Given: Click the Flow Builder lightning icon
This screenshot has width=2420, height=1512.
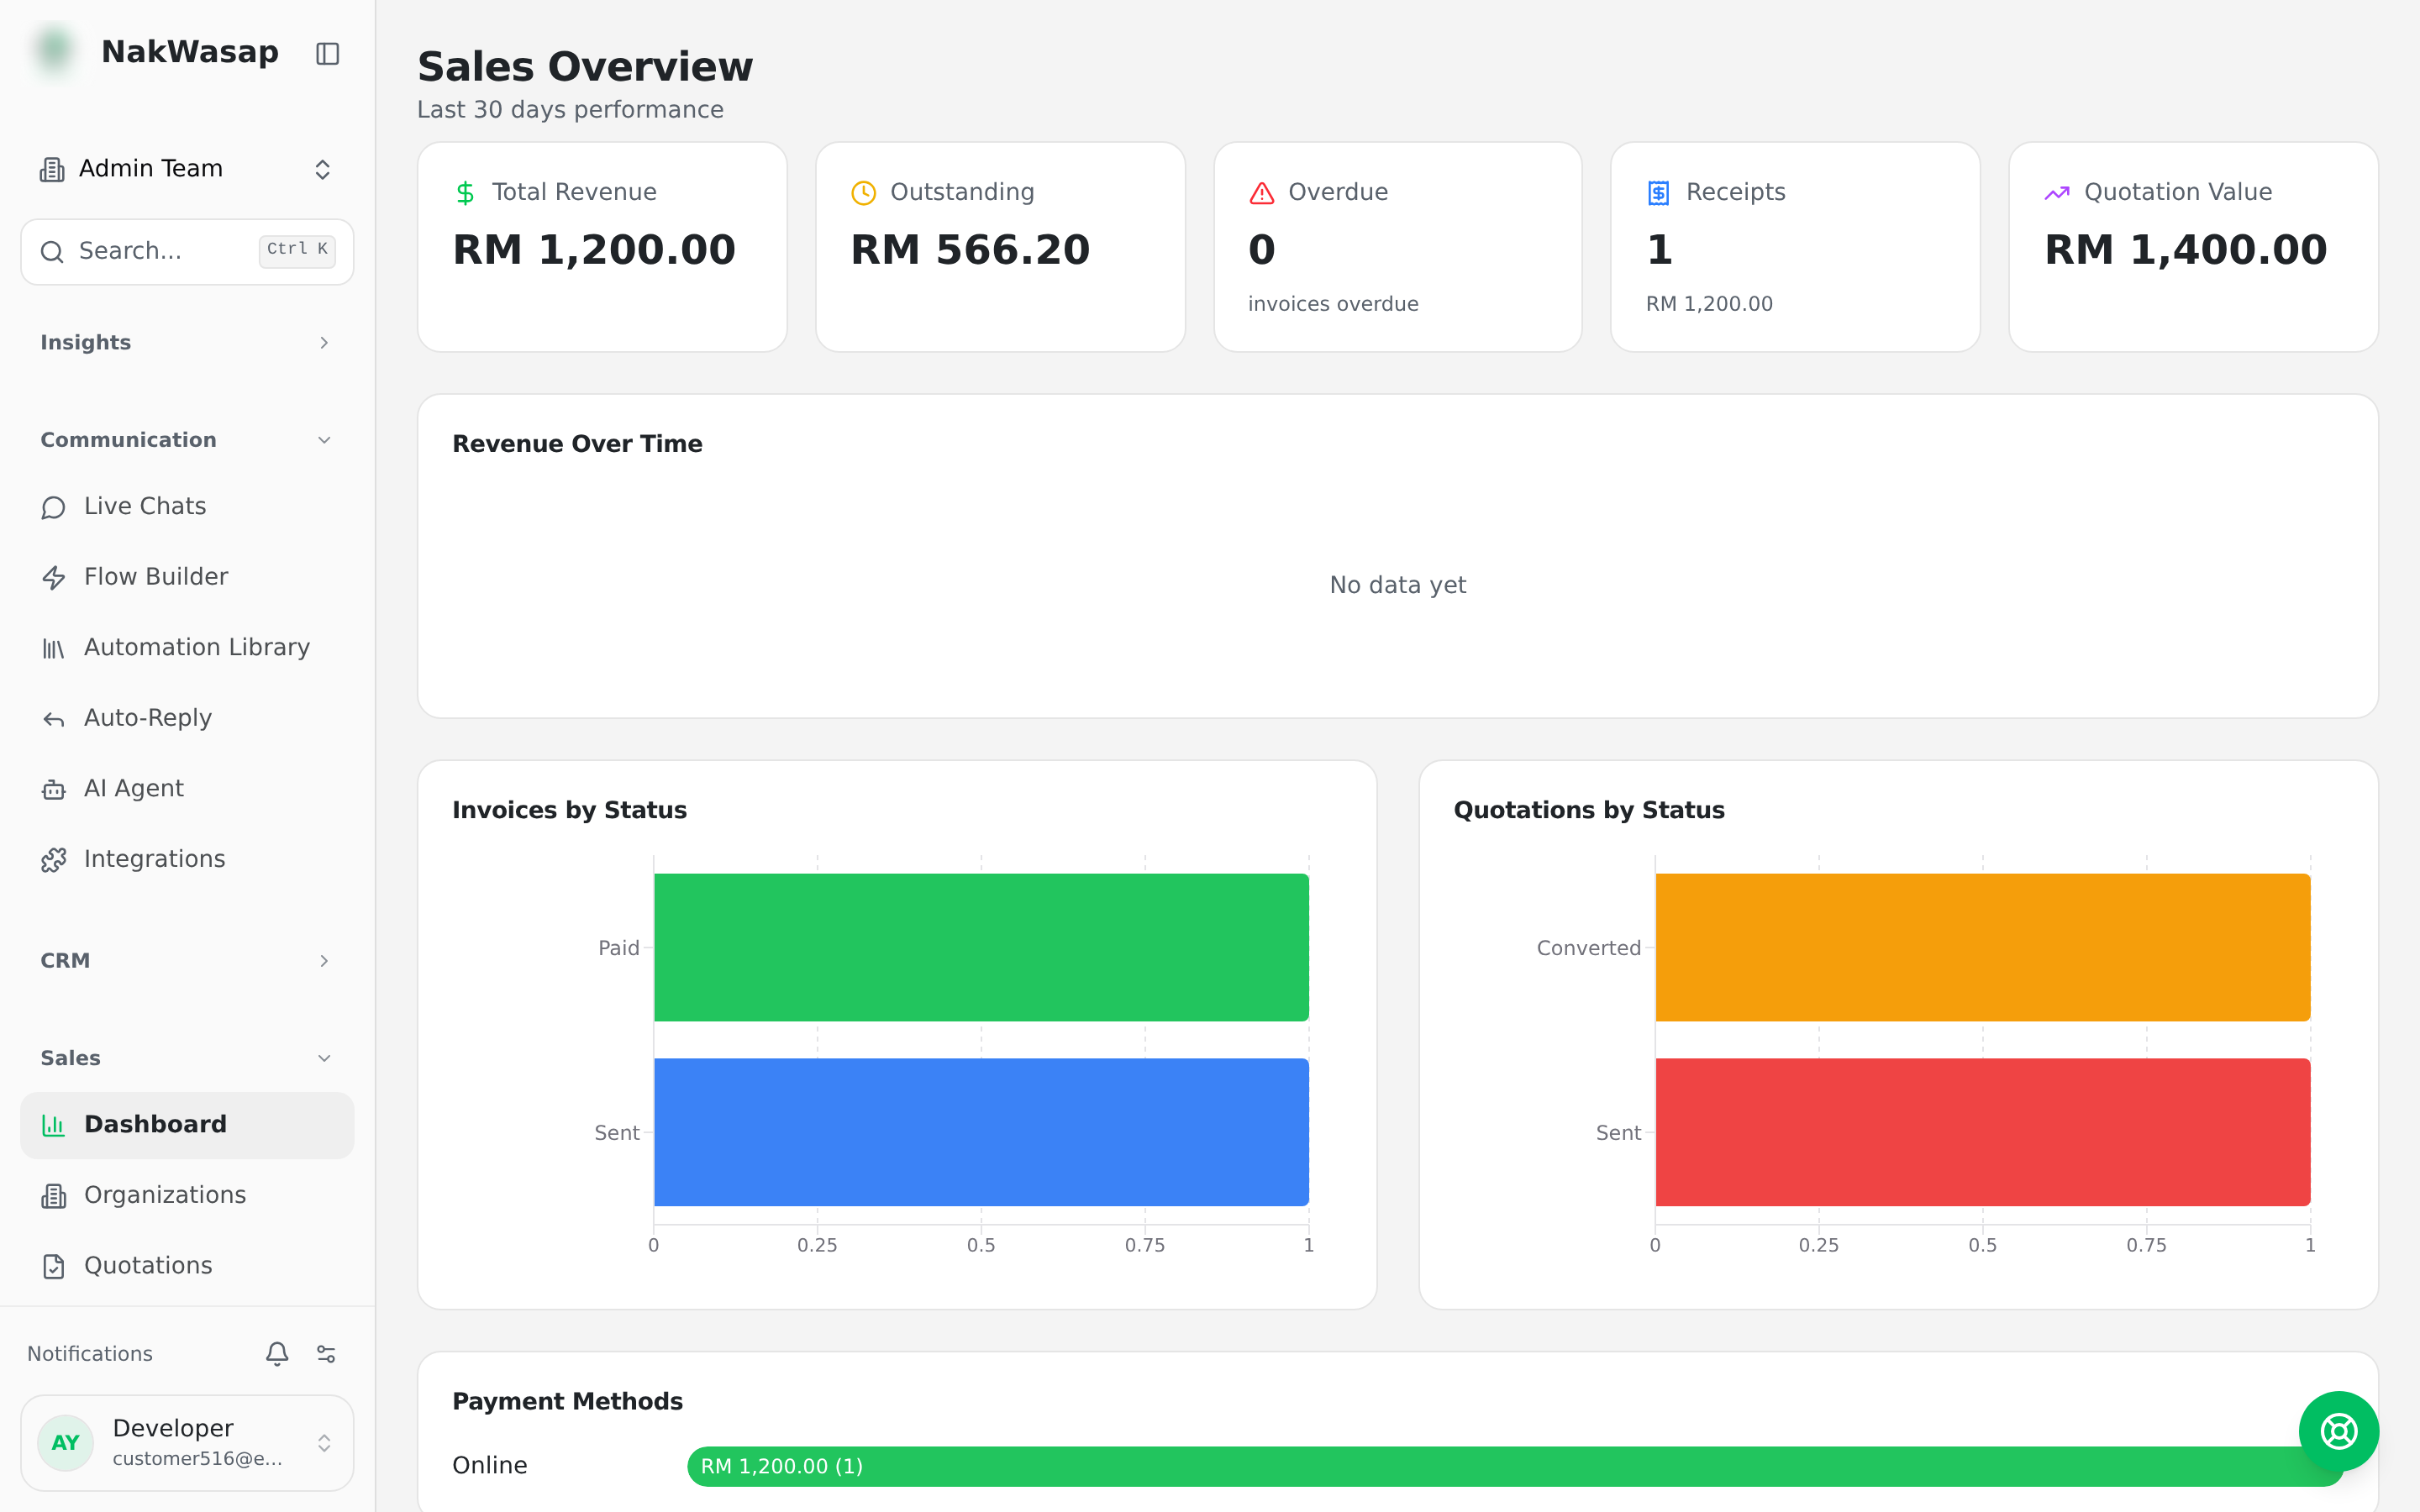Looking at the screenshot, I should [54, 578].
